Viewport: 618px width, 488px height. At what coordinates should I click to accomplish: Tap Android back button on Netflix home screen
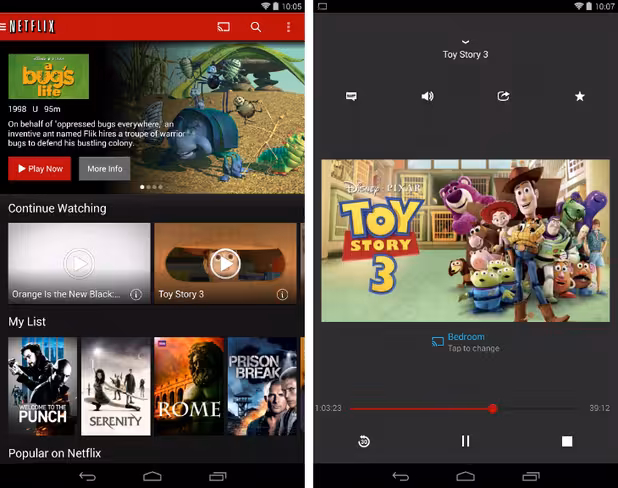click(87, 477)
